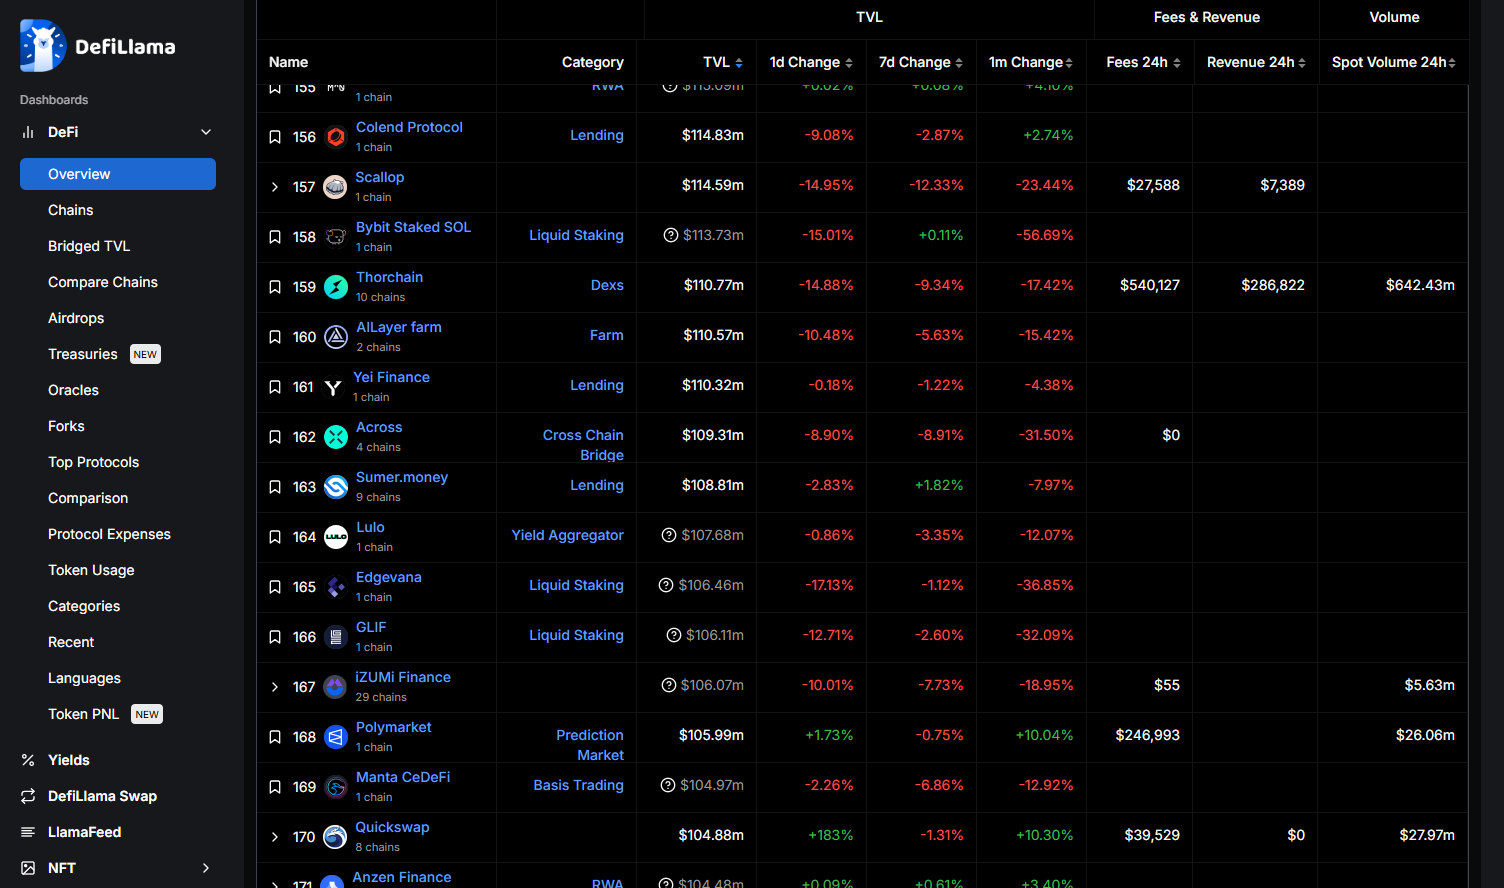
Task: Sort by TVL column
Action: click(723, 62)
